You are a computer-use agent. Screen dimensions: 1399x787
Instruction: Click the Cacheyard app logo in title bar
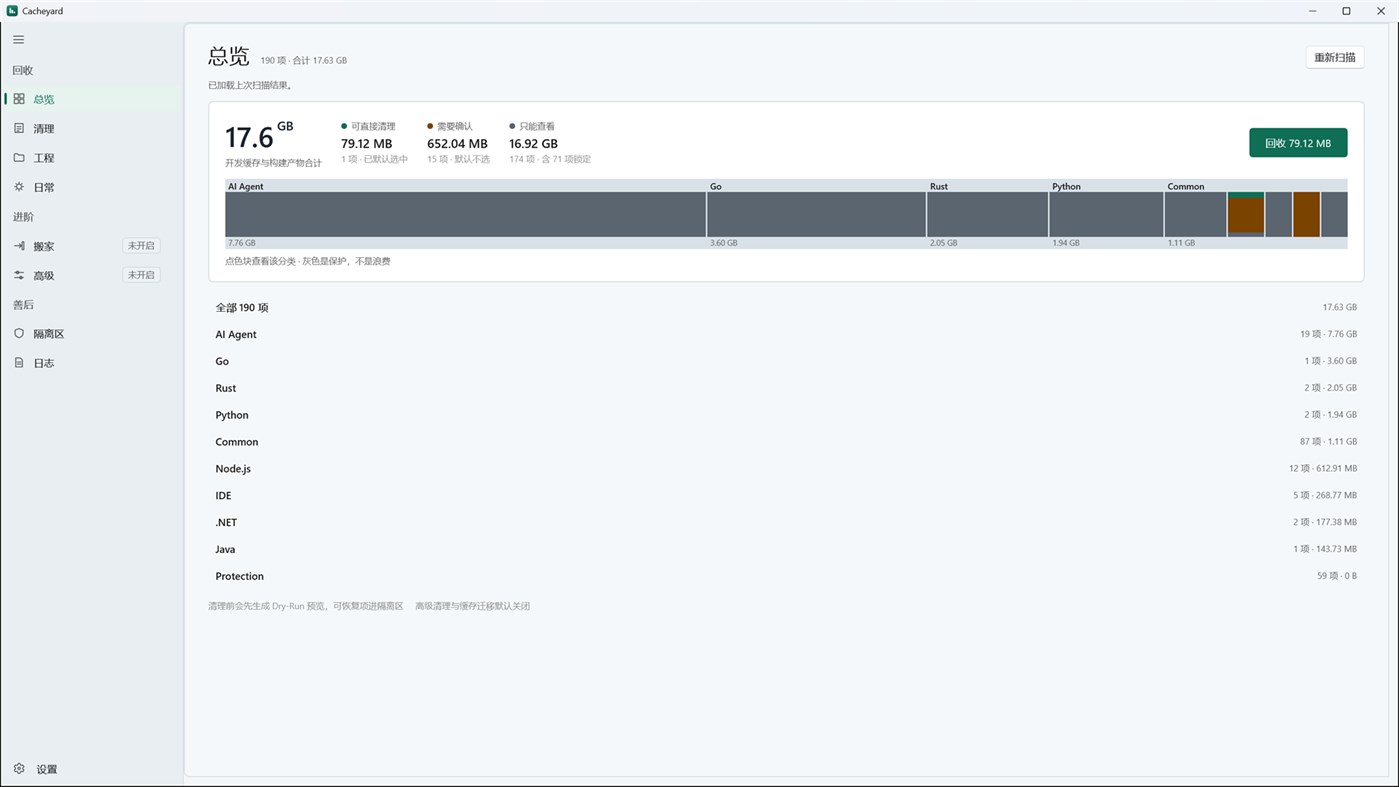point(12,11)
